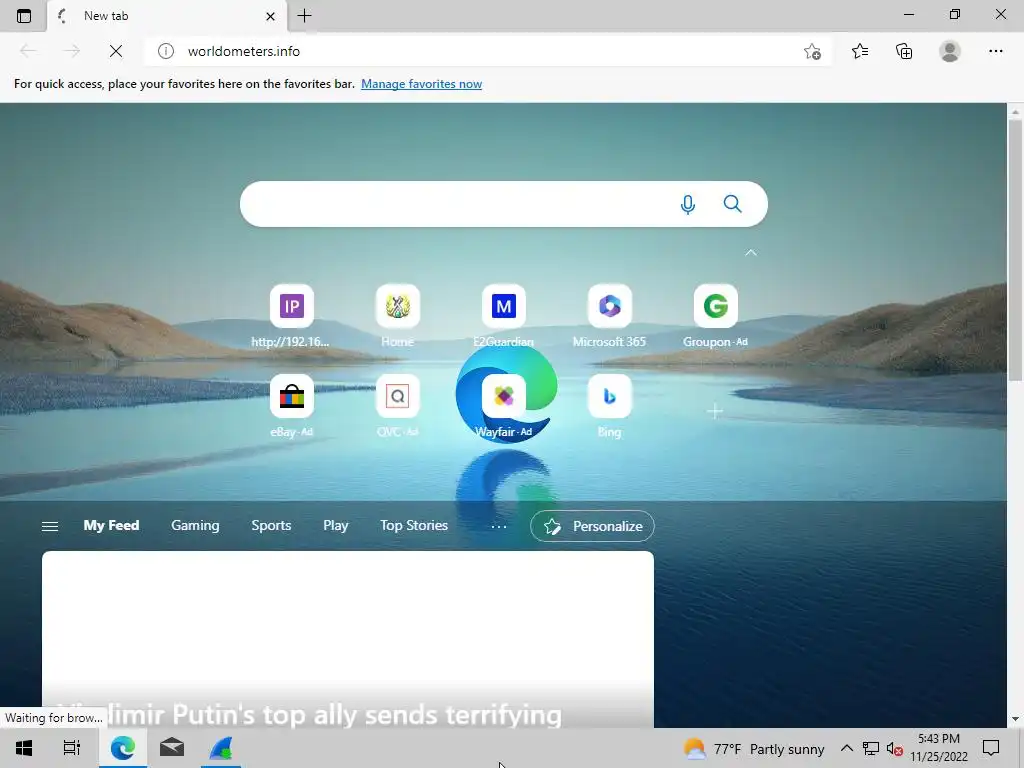The width and height of the screenshot is (1024, 768).
Task: Open the Home quick link tile
Action: click(x=398, y=315)
